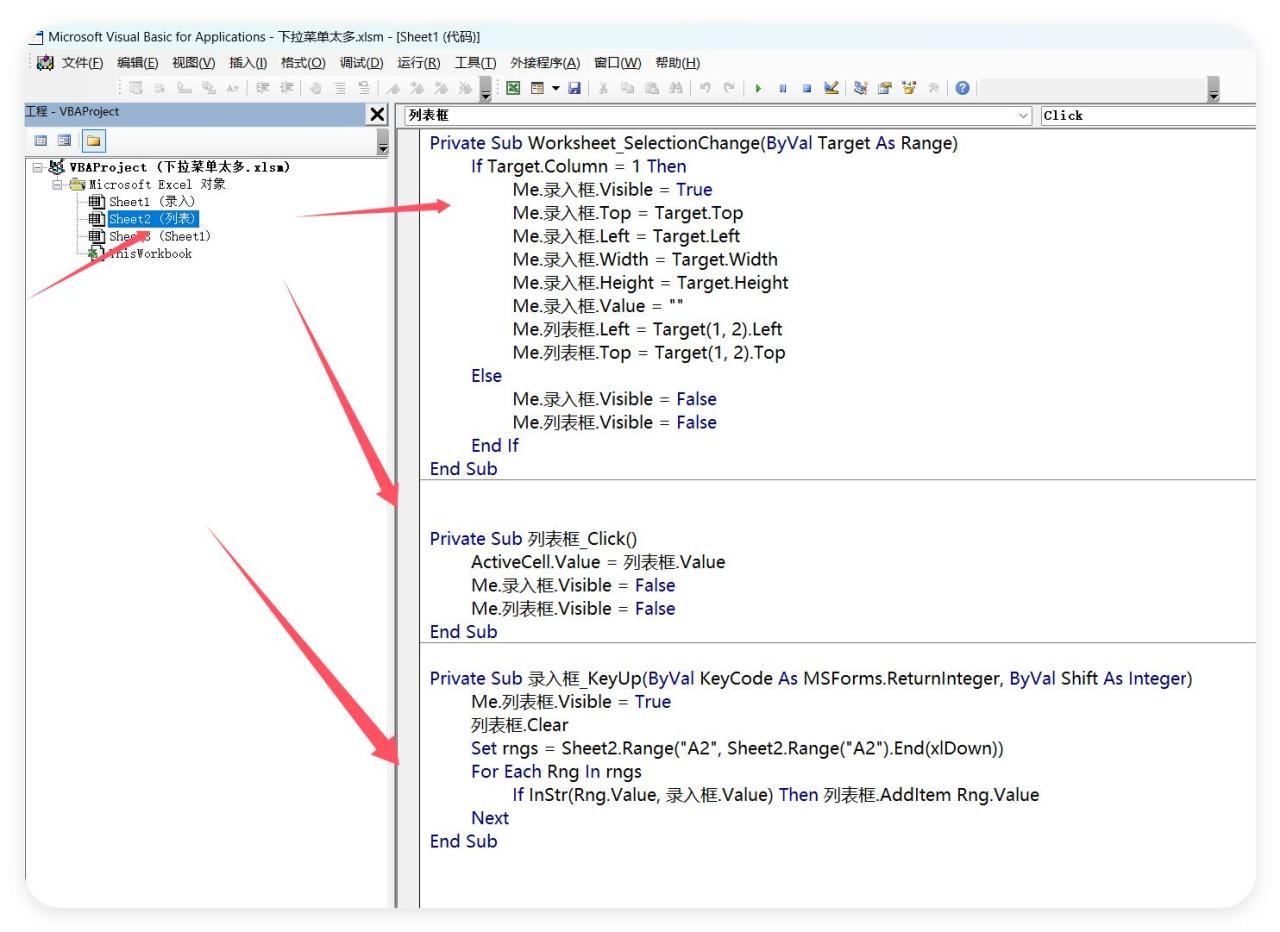Toggle bookmark with the flag icon
Image resolution: width=1280 pixels, height=932 pixels.
pos(393,88)
